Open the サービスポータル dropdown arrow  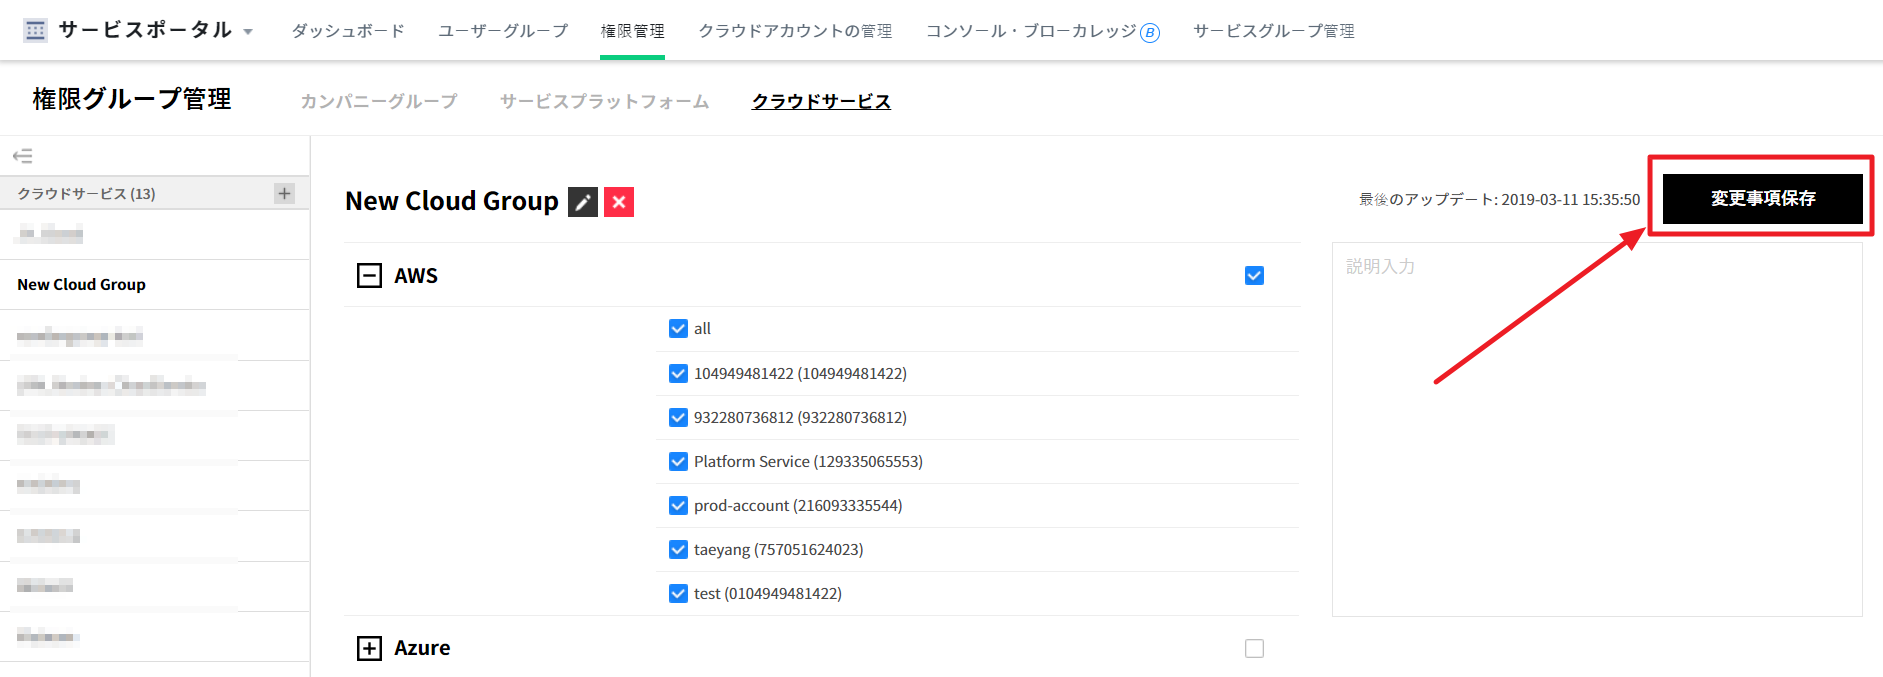pos(248,32)
